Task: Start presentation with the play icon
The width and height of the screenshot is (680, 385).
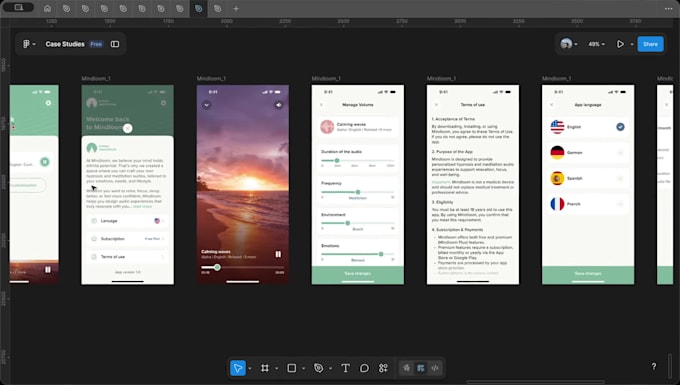Action: (620, 44)
